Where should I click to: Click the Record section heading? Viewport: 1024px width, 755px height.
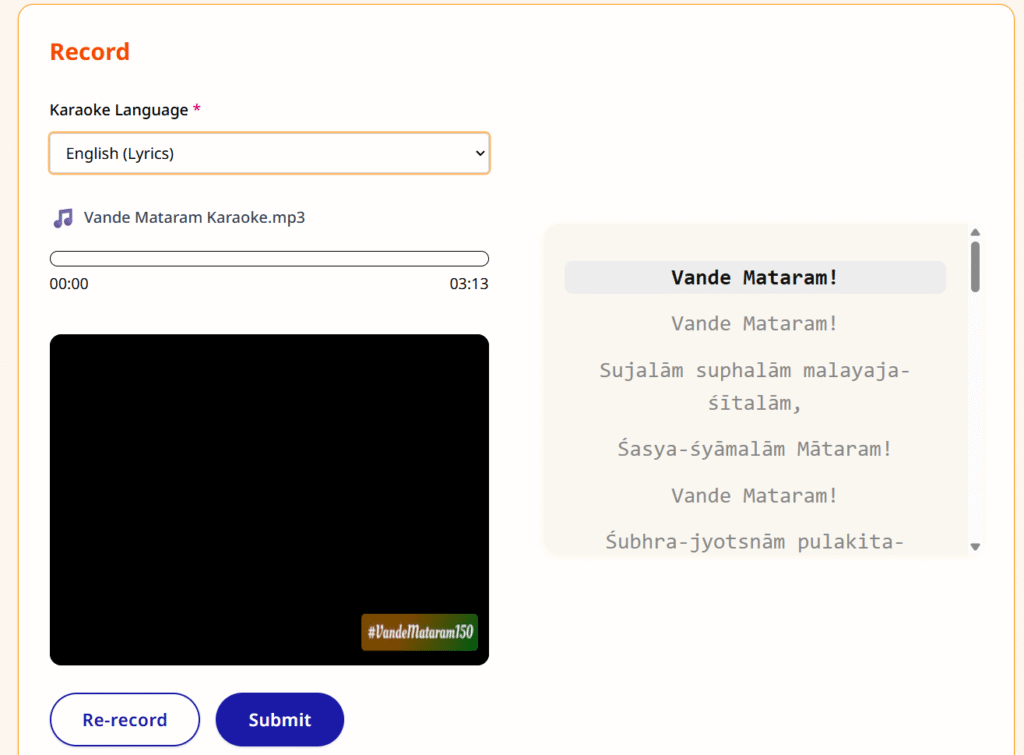[x=90, y=52]
